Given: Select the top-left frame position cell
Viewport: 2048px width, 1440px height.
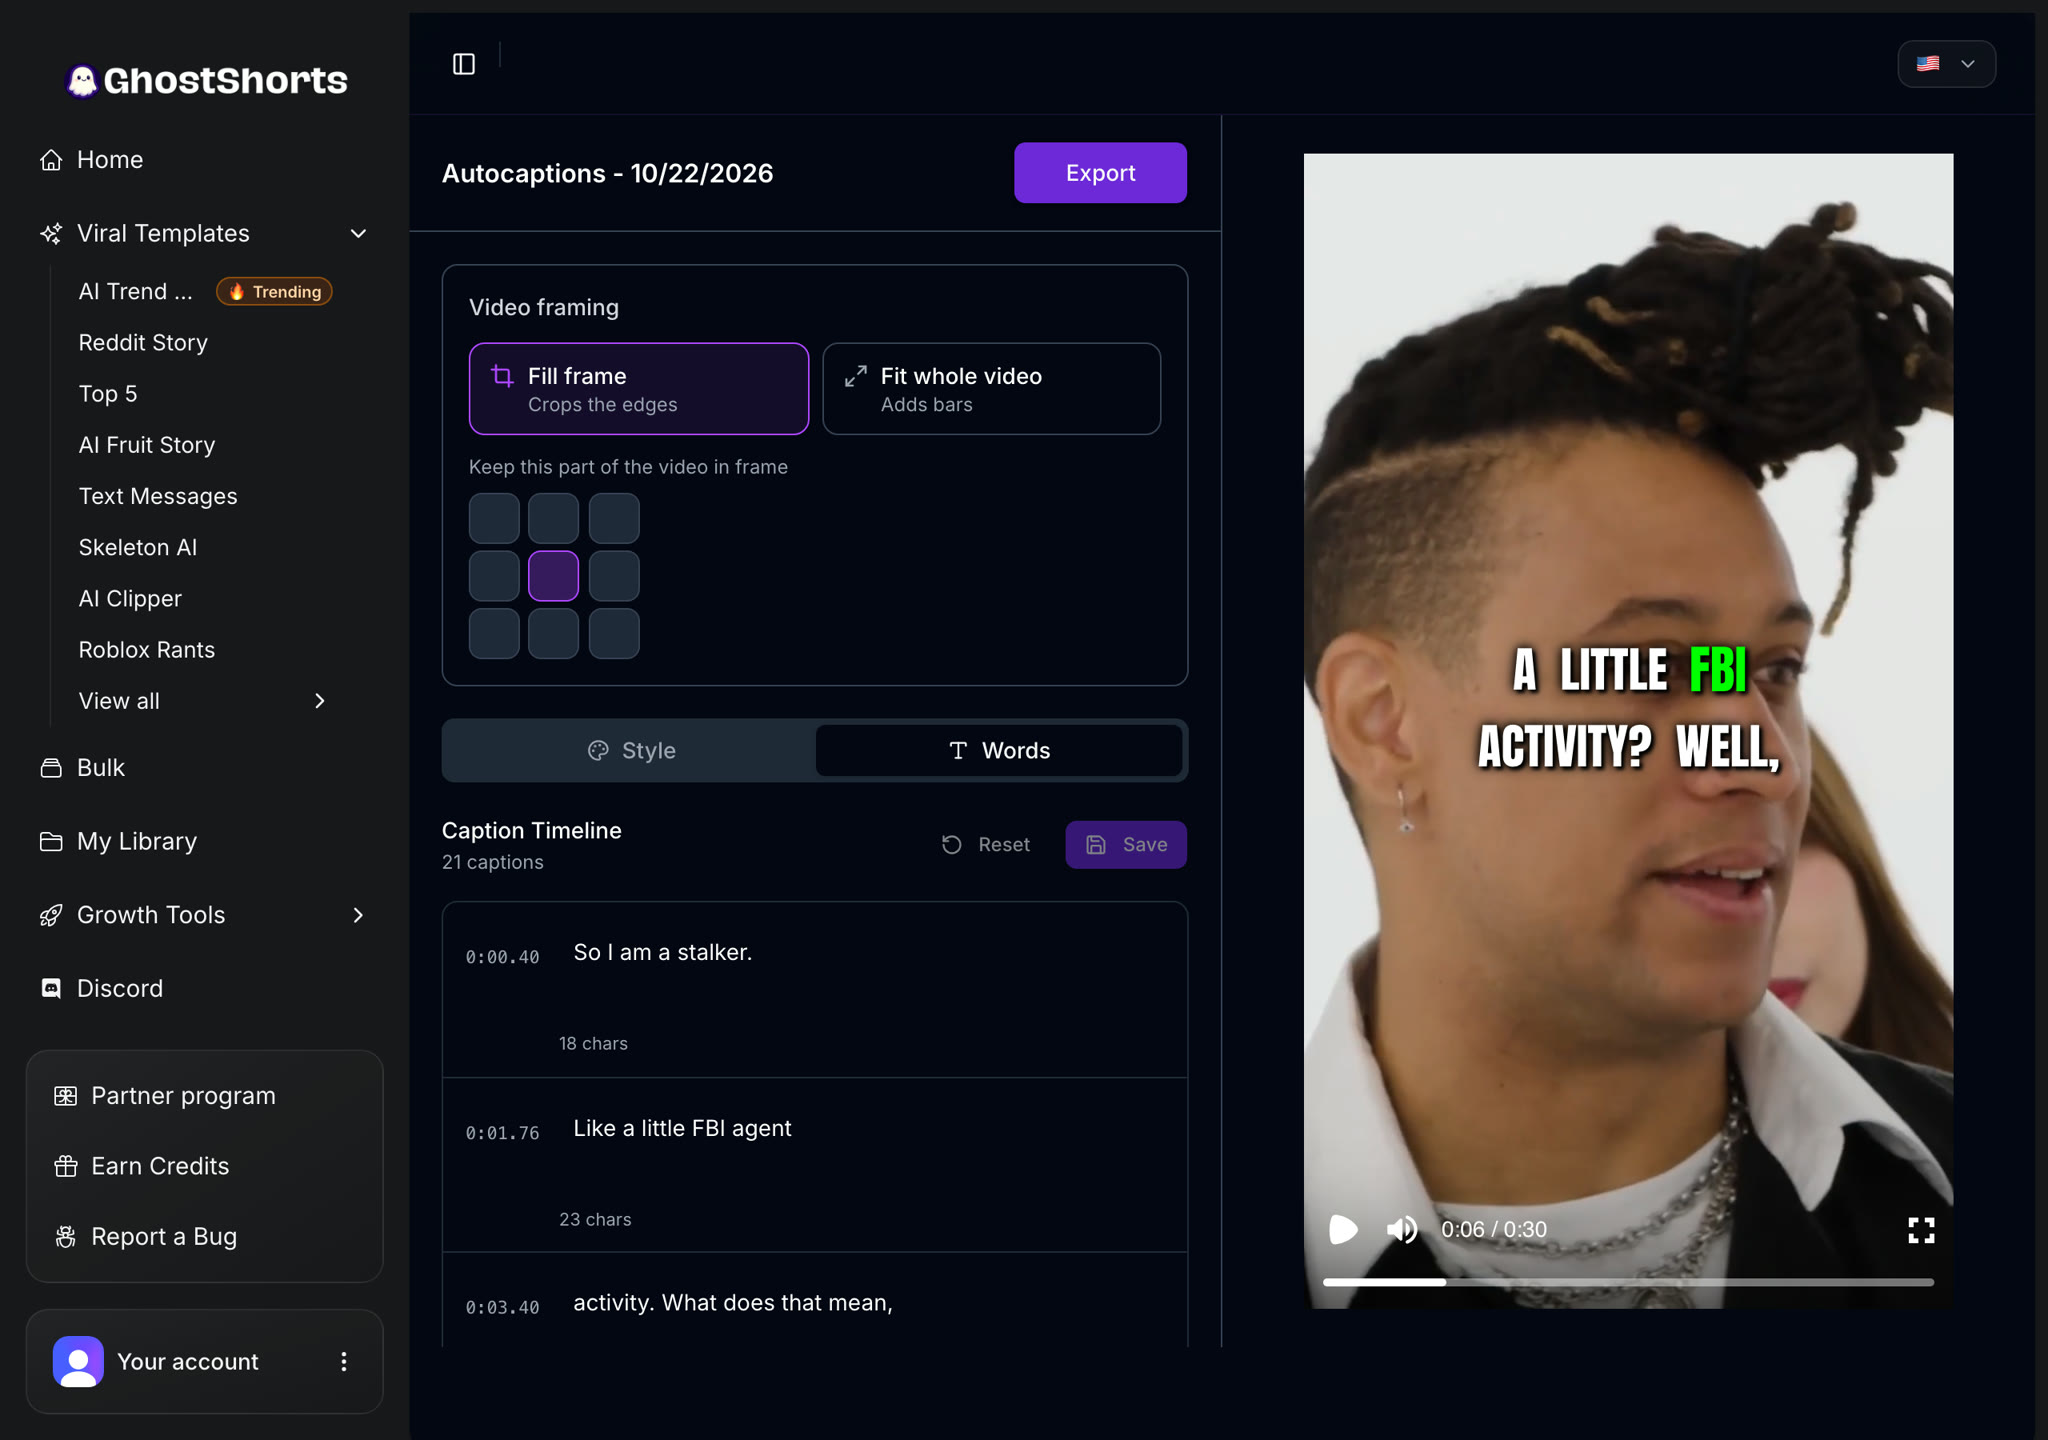Looking at the screenshot, I should coord(494,518).
